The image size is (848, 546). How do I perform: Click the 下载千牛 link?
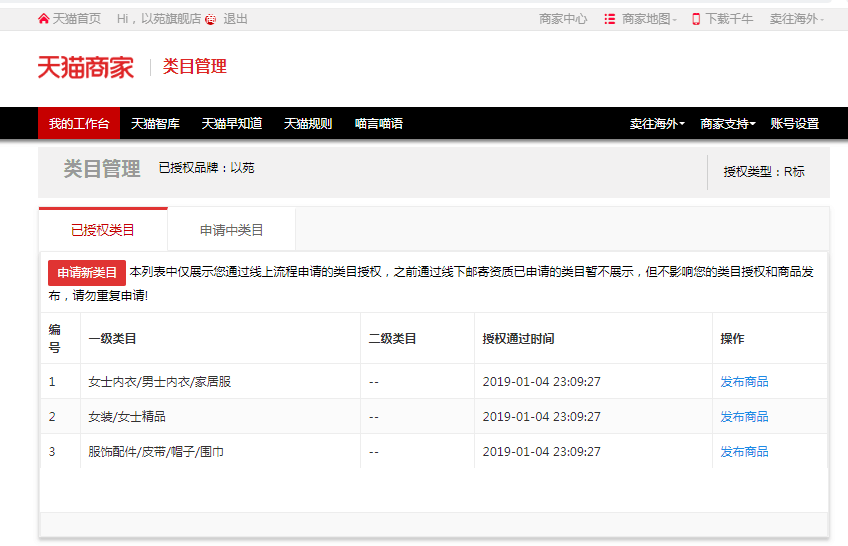[729, 19]
